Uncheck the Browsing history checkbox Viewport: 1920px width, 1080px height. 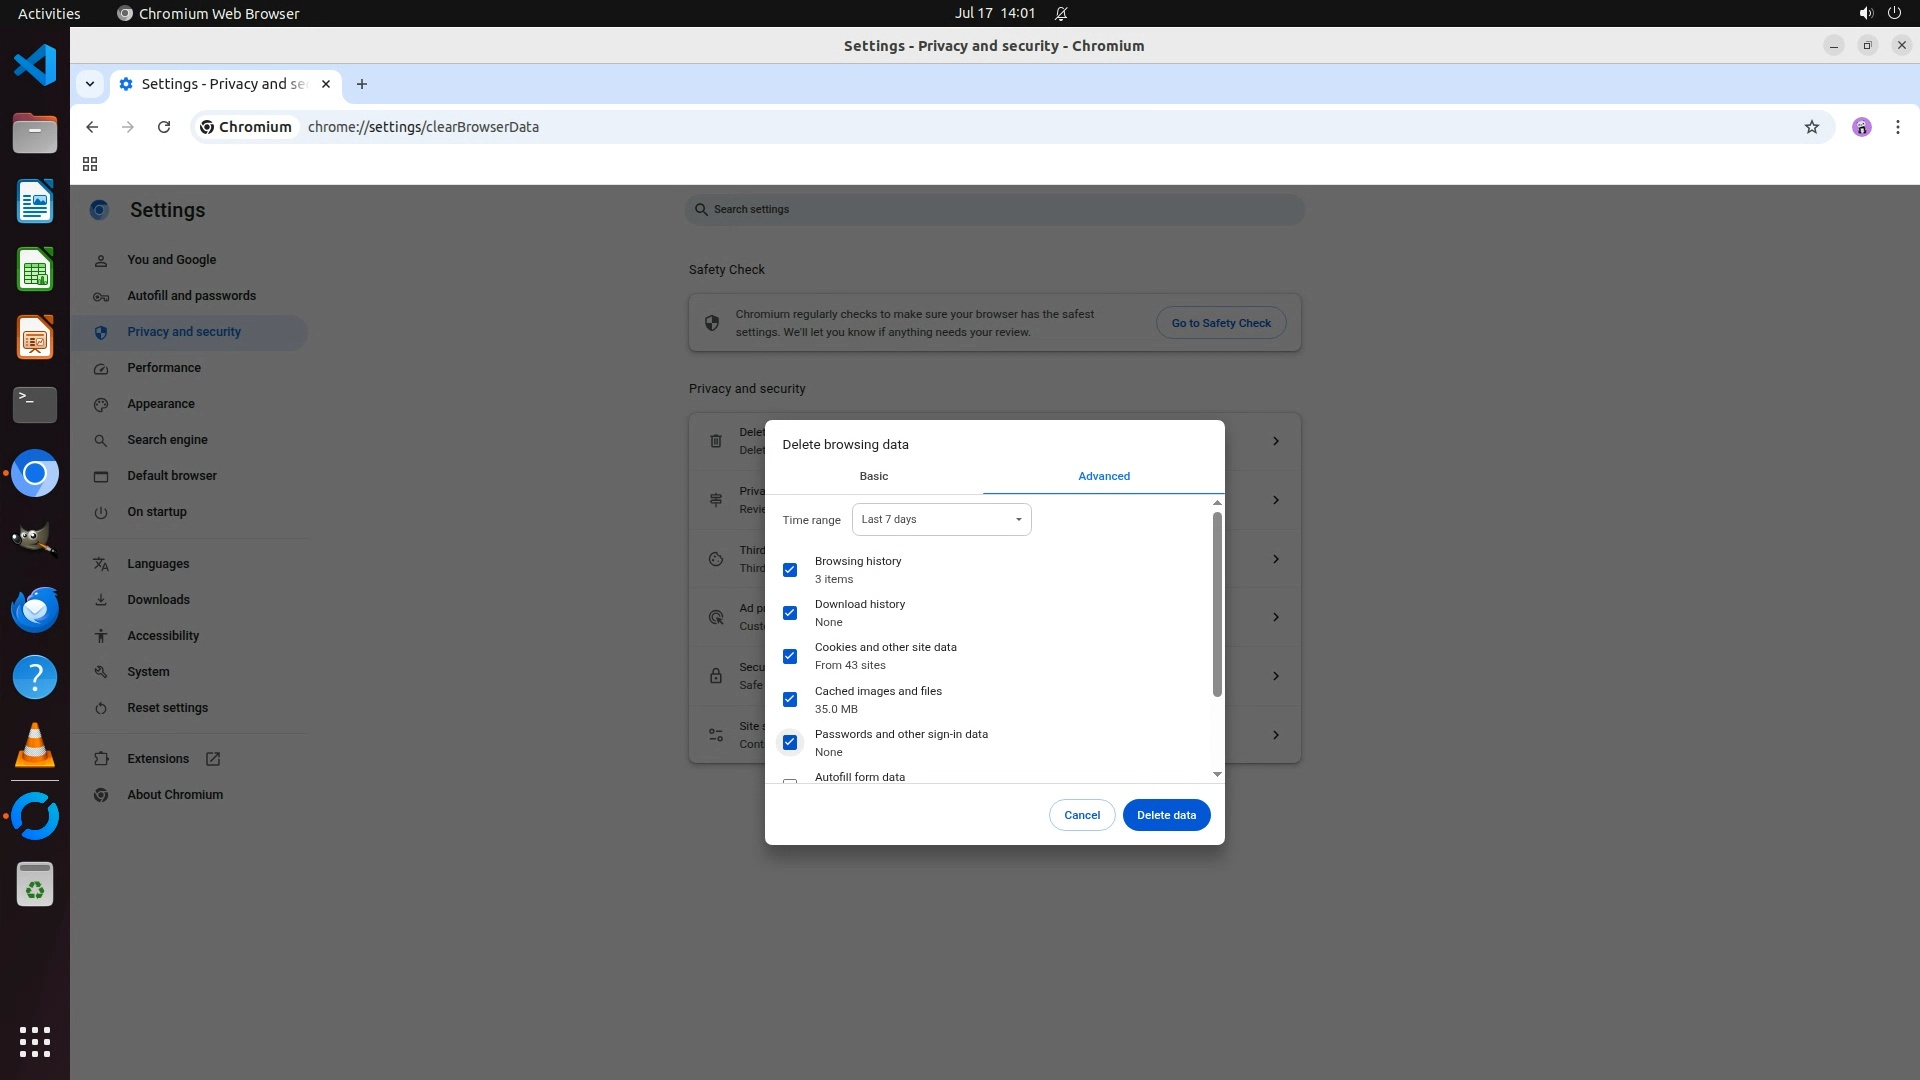[x=790, y=570]
